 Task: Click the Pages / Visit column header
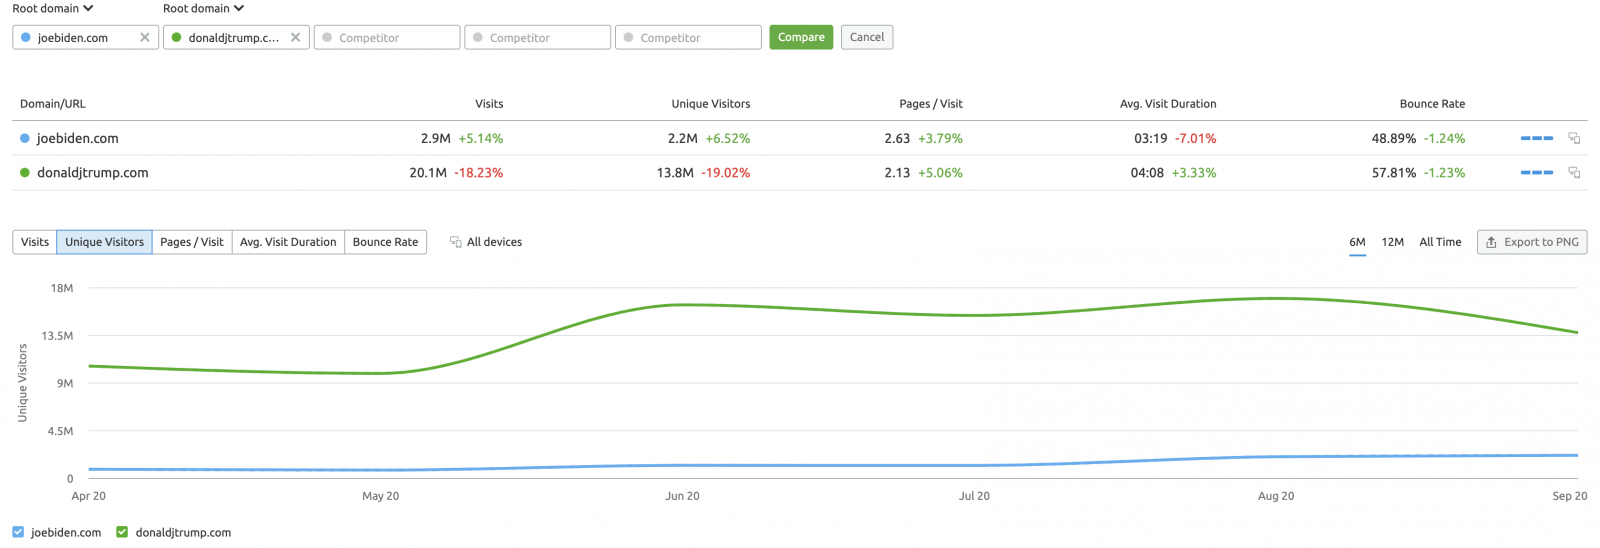coord(931,104)
